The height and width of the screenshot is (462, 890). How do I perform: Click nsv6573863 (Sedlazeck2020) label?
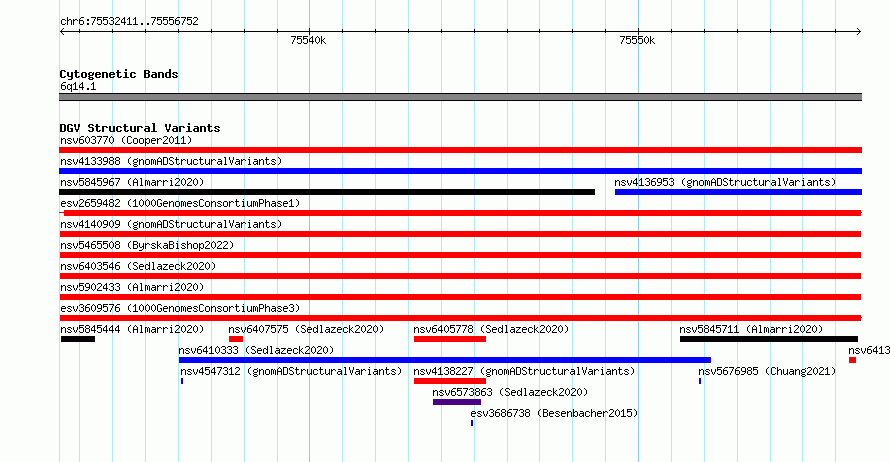click(x=510, y=392)
